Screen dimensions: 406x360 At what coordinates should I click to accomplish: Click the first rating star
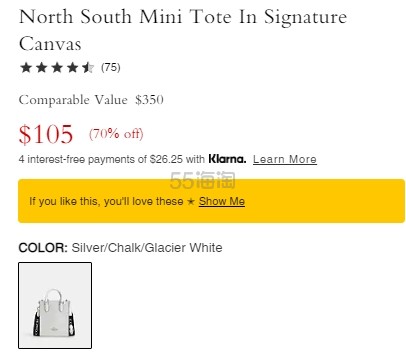(26, 68)
